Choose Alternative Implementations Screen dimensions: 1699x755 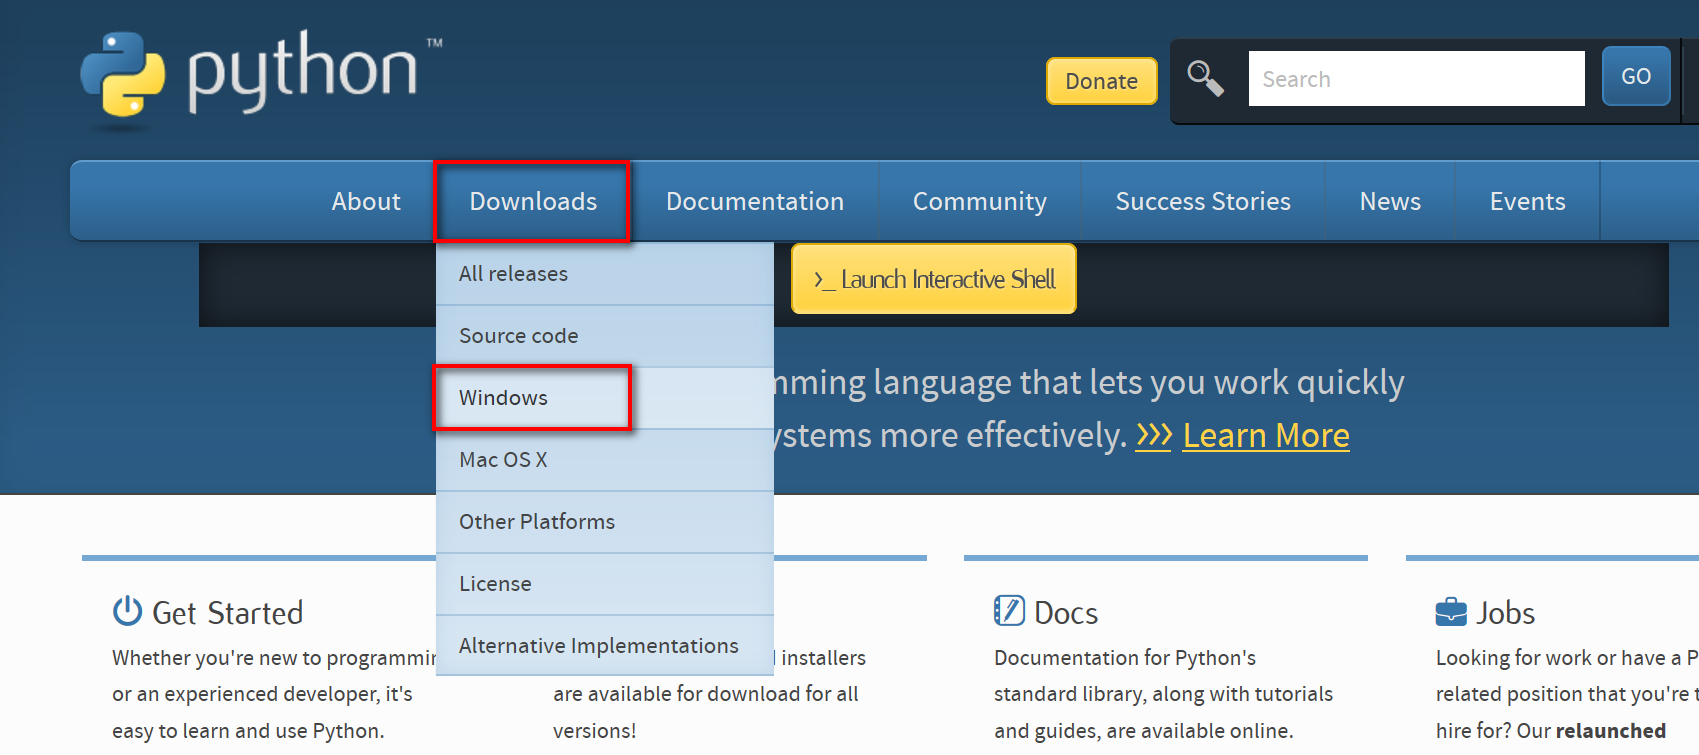(x=605, y=646)
